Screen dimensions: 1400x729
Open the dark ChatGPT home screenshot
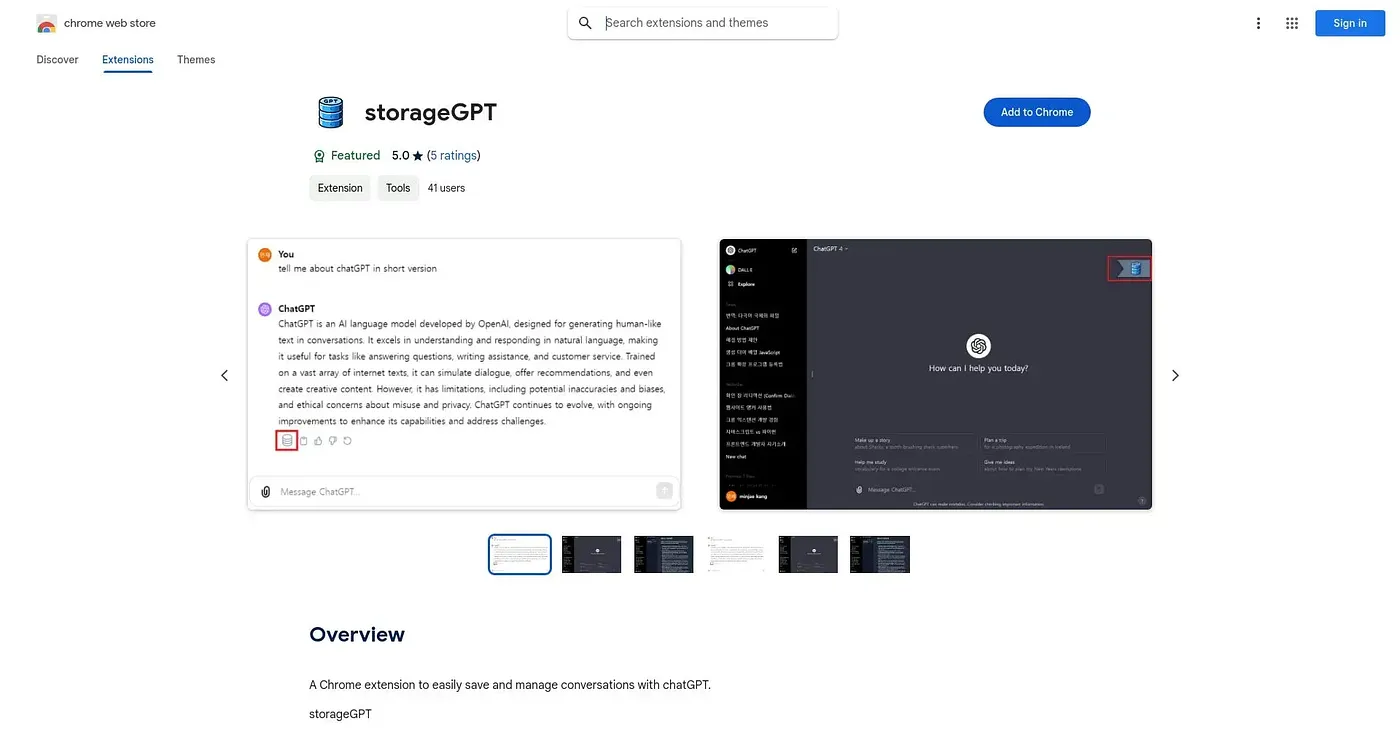tap(936, 374)
